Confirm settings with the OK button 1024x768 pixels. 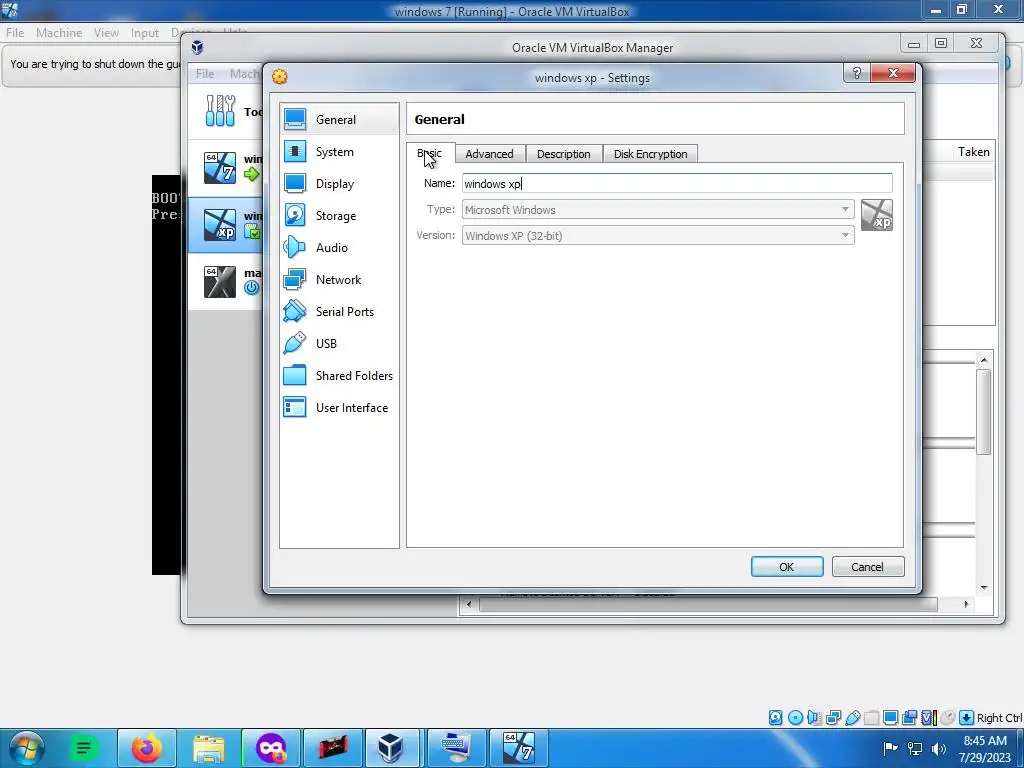click(x=787, y=567)
